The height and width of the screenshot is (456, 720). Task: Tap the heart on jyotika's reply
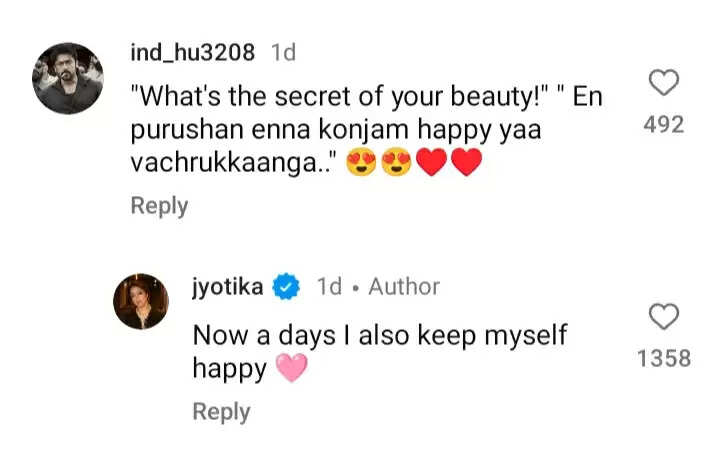(x=664, y=318)
